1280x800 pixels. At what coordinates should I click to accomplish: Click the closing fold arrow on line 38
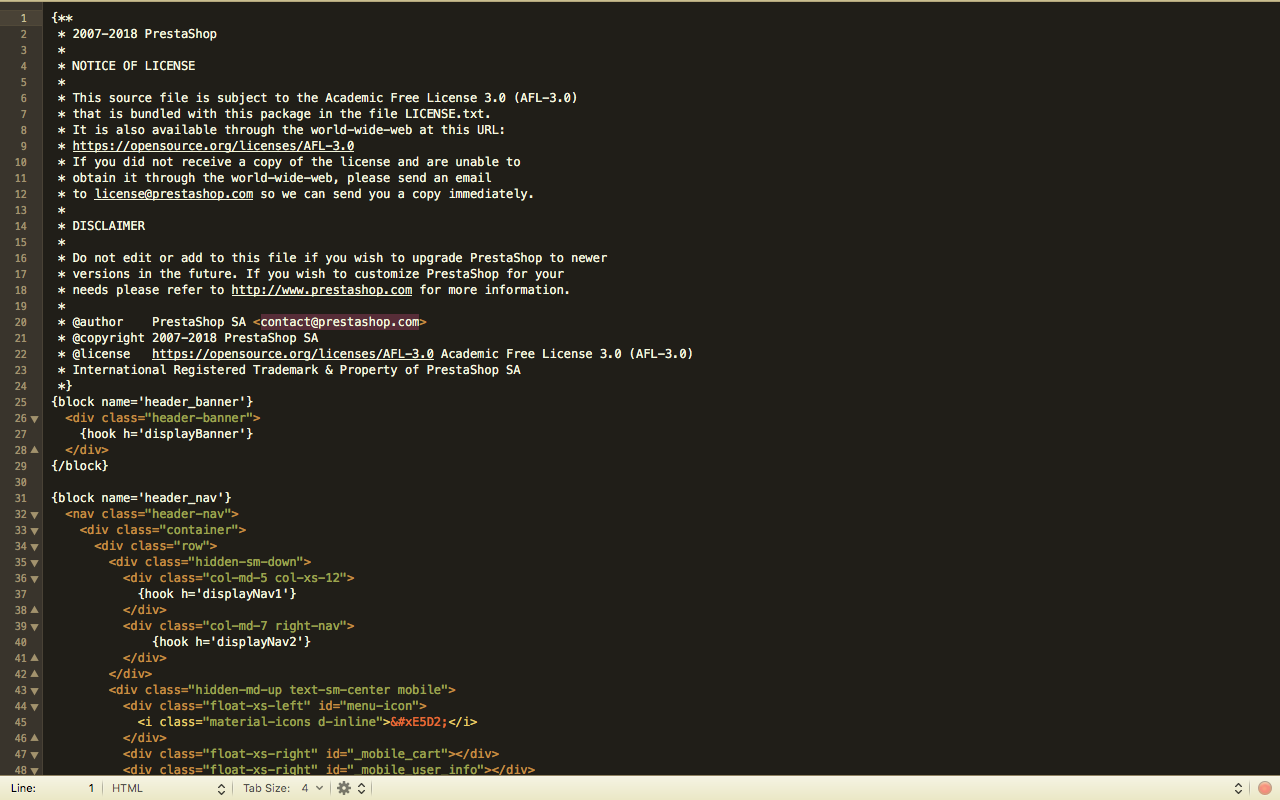click(x=35, y=610)
